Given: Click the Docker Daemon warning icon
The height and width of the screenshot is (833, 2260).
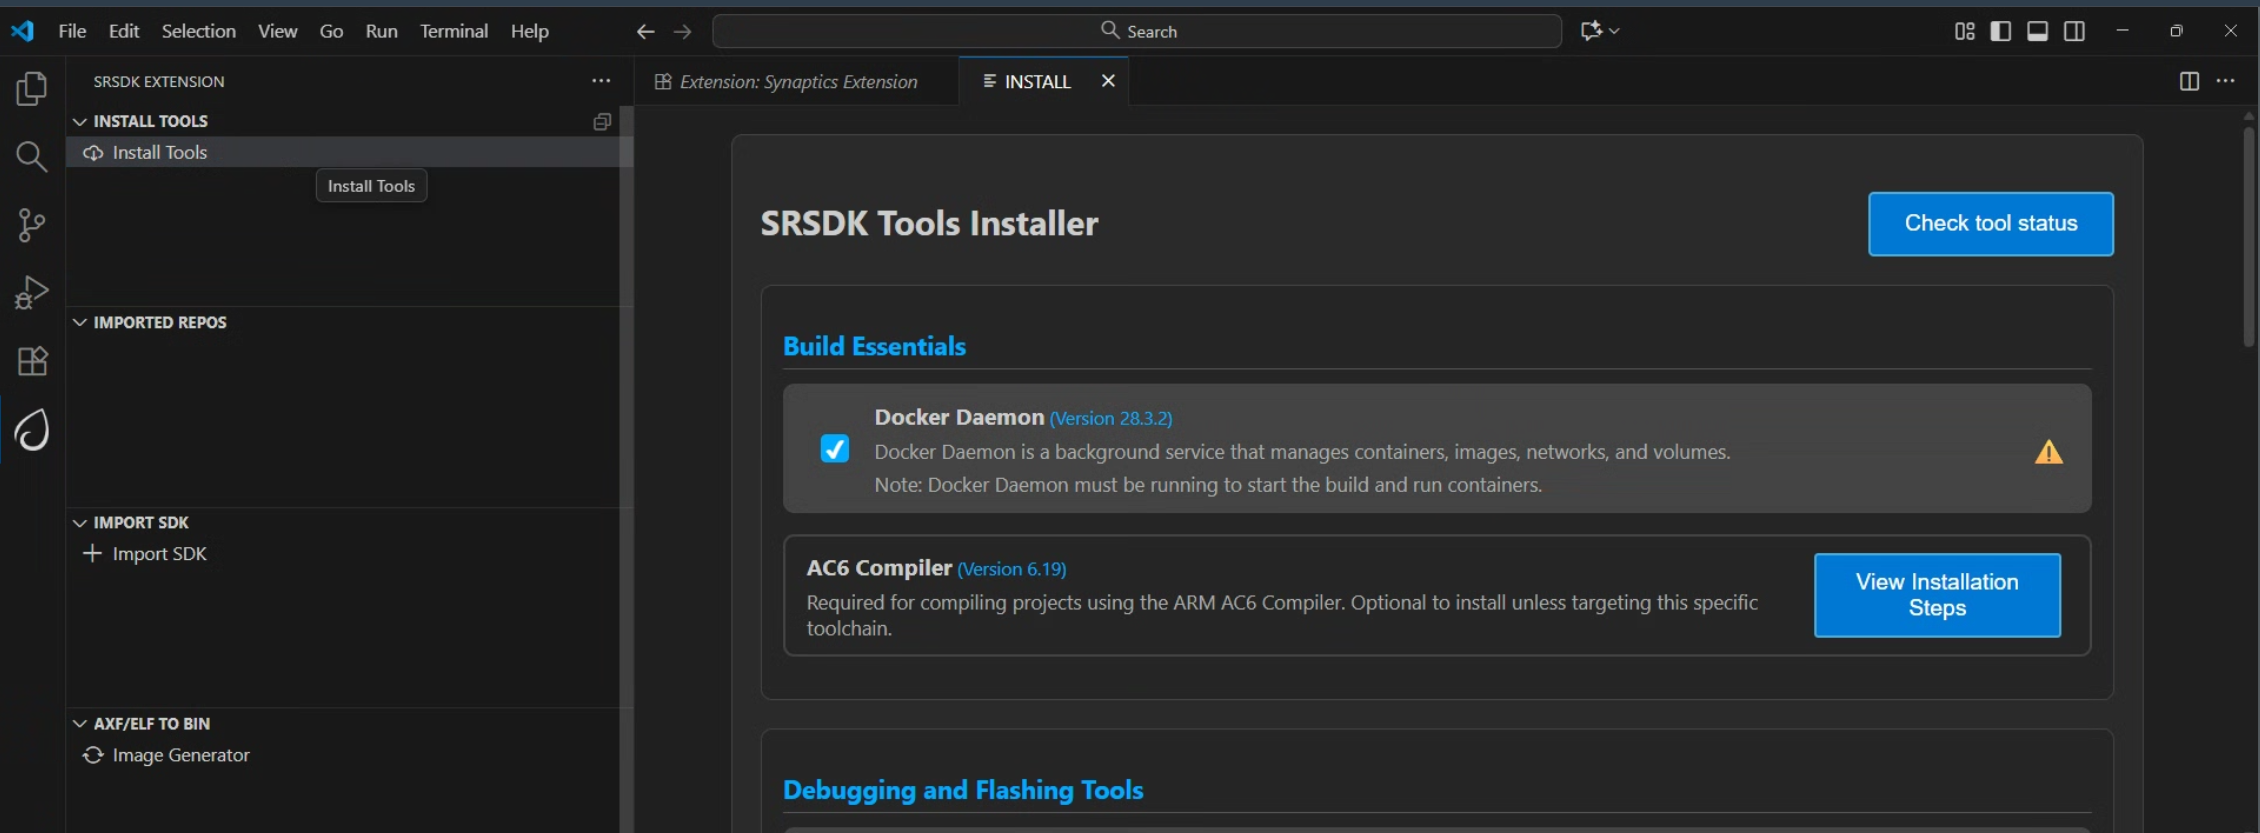Looking at the screenshot, I should pyautogui.click(x=2048, y=452).
